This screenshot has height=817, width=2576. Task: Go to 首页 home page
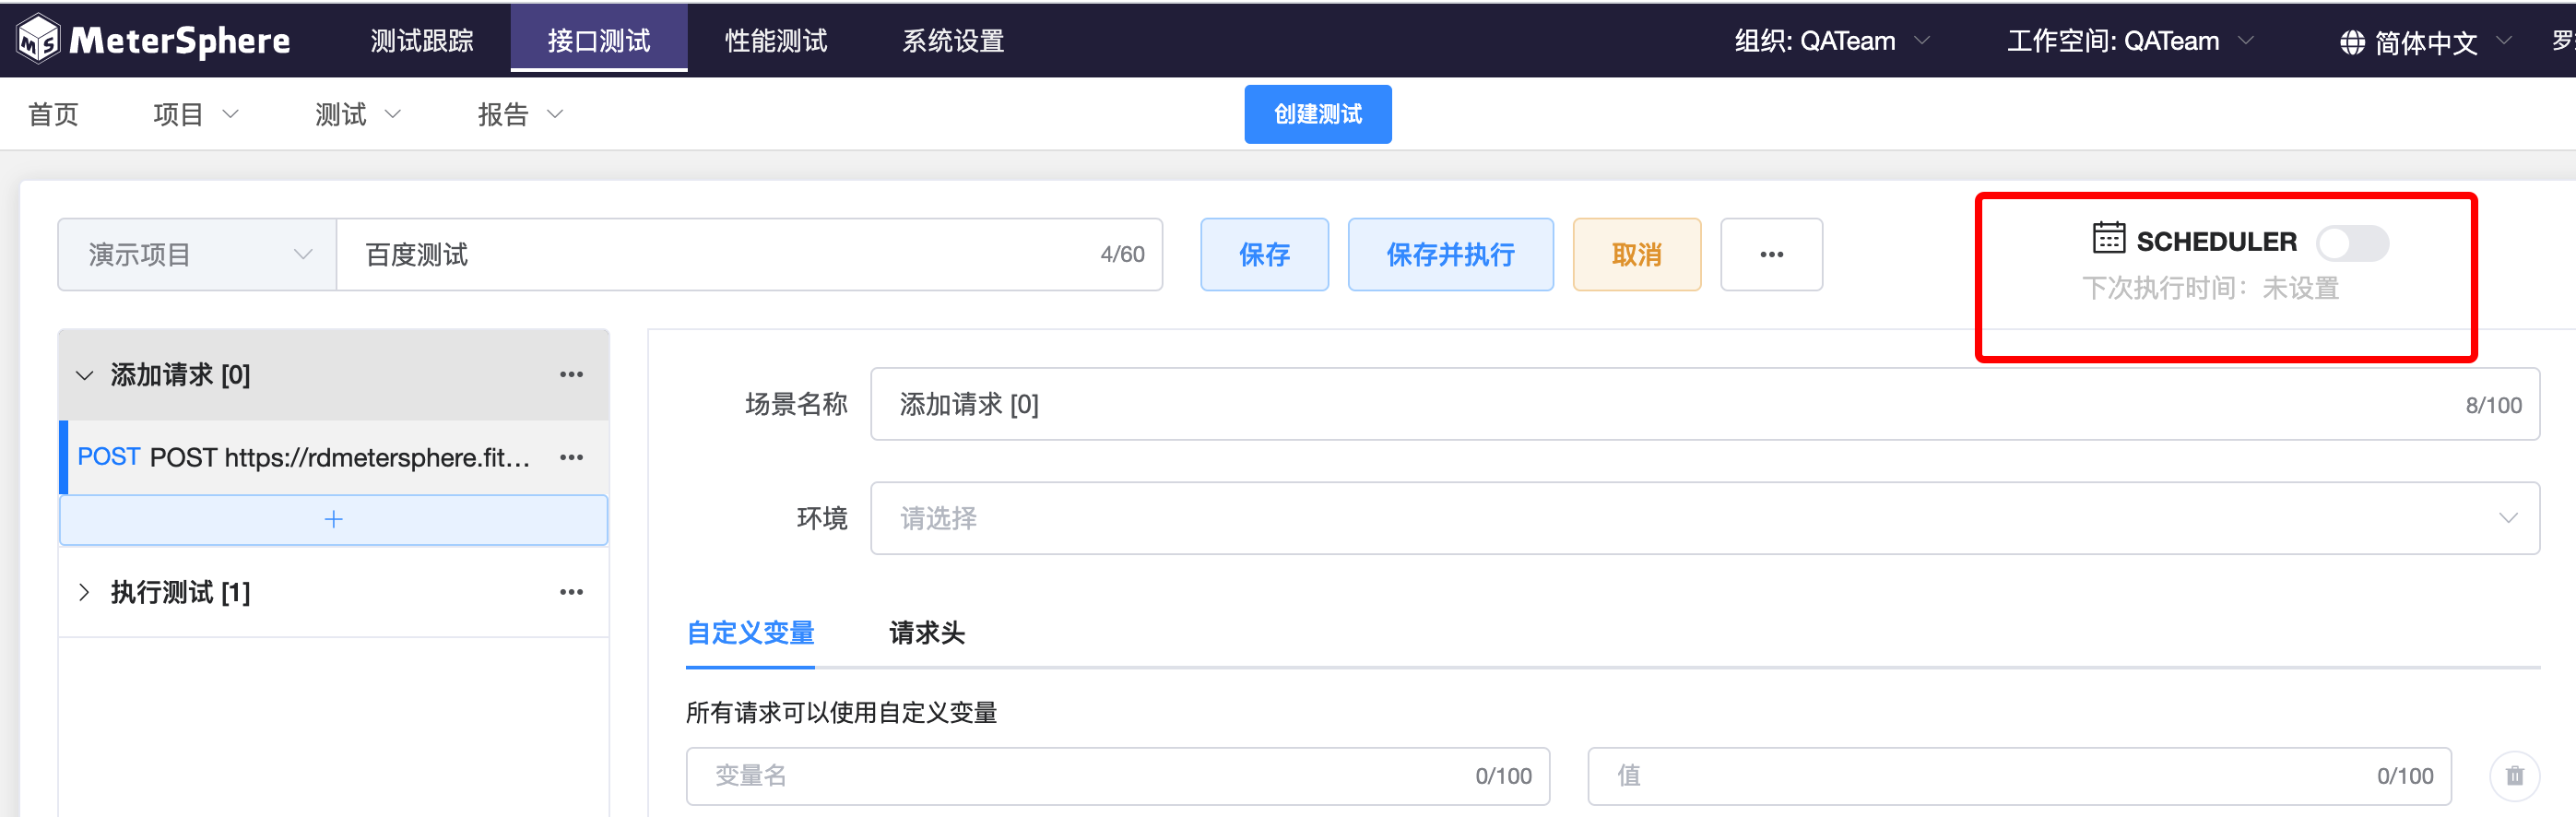(x=53, y=115)
